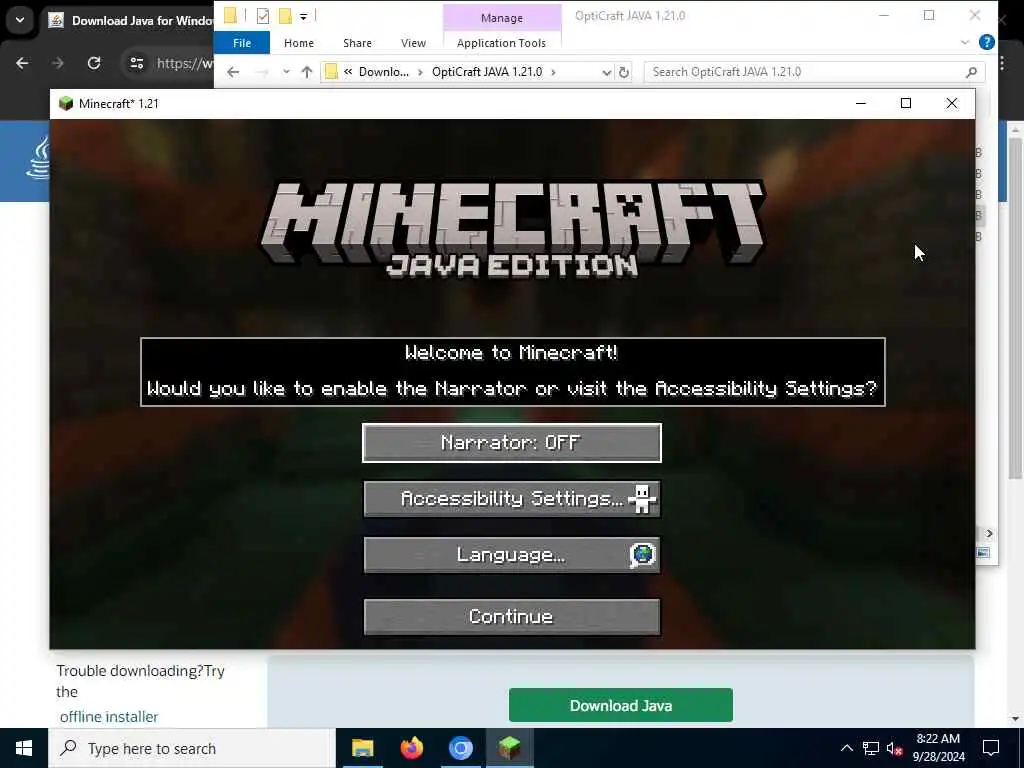The height and width of the screenshot is (768, 1024).
Task: Open File Explorer help icon
Action: pyautogui.click(x=986, y=42)
